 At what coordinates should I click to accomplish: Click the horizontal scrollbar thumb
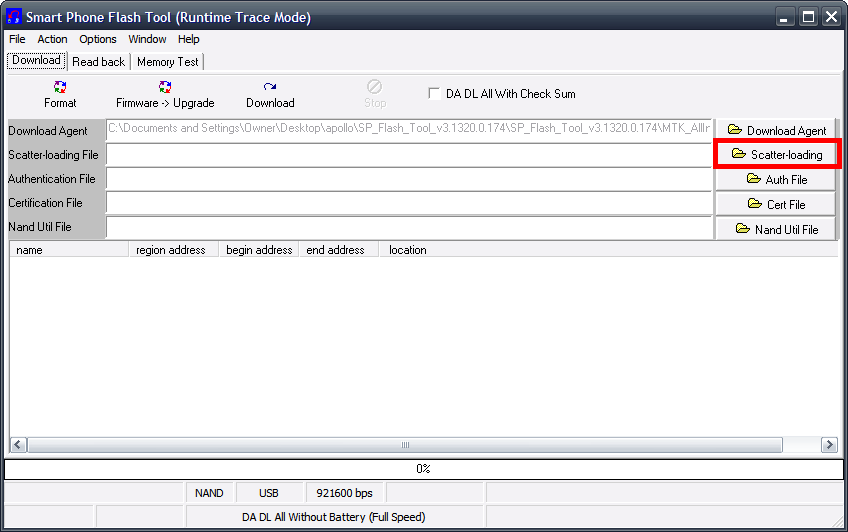pos(405,445)
